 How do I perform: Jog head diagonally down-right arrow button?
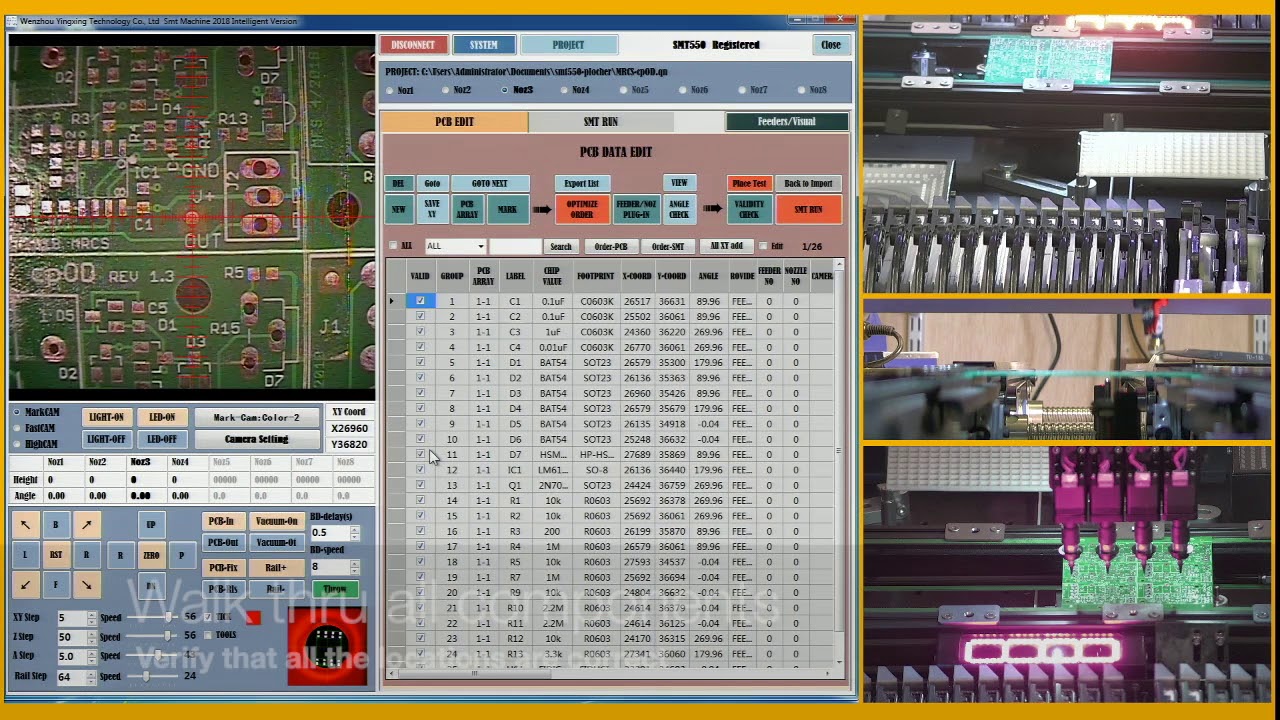(86, 585)
